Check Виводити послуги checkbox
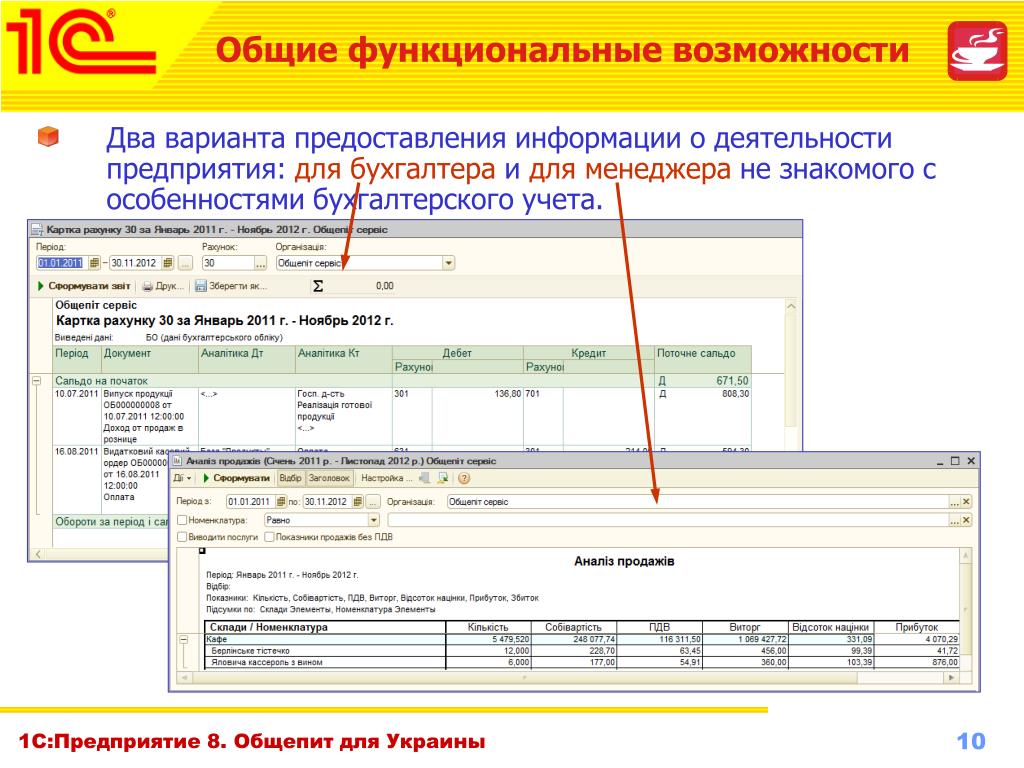 pyautogui.click(x=182, y=537)
